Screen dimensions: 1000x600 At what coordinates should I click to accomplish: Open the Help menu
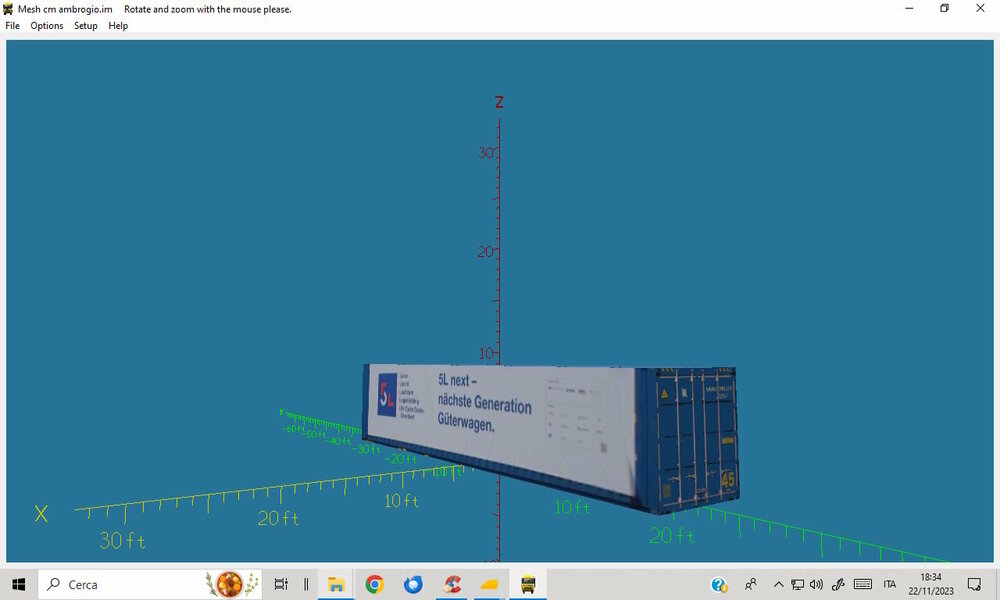[118, 26]
